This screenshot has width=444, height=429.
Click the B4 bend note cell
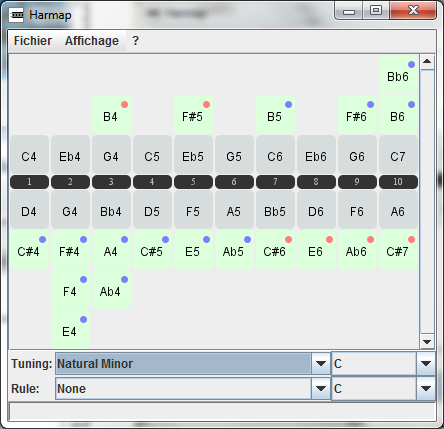(111, 115)
